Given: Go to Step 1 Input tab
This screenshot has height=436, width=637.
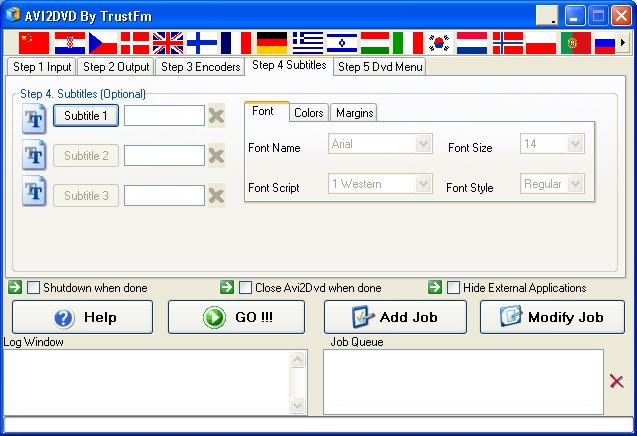Looking at the screenshot, I should click(42, 67).
